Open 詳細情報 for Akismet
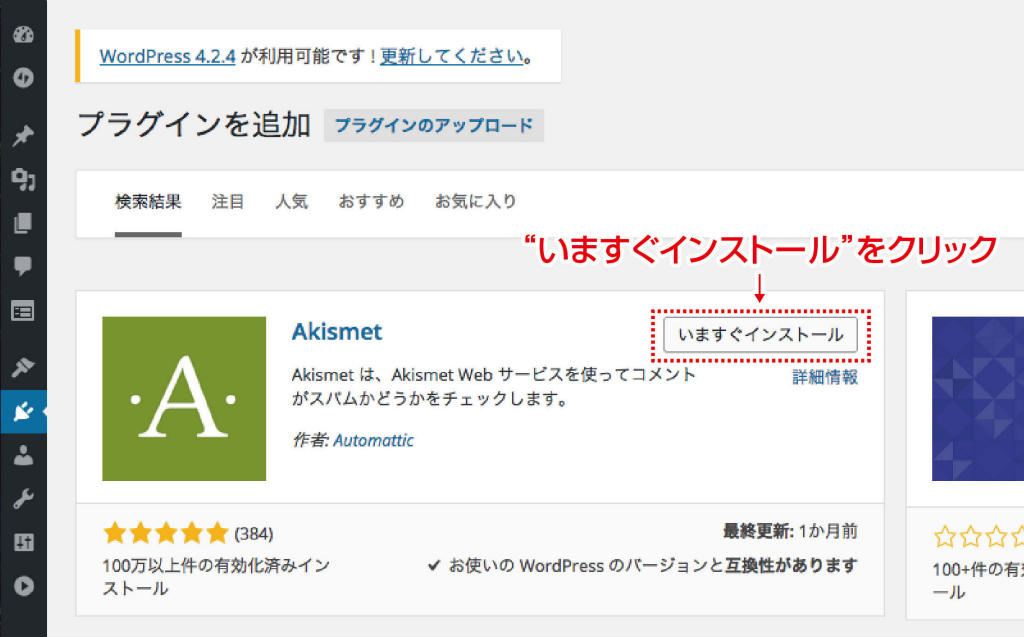Image resolution: width=1024 pixels, height=637 pixels. (x=825, y=377)
